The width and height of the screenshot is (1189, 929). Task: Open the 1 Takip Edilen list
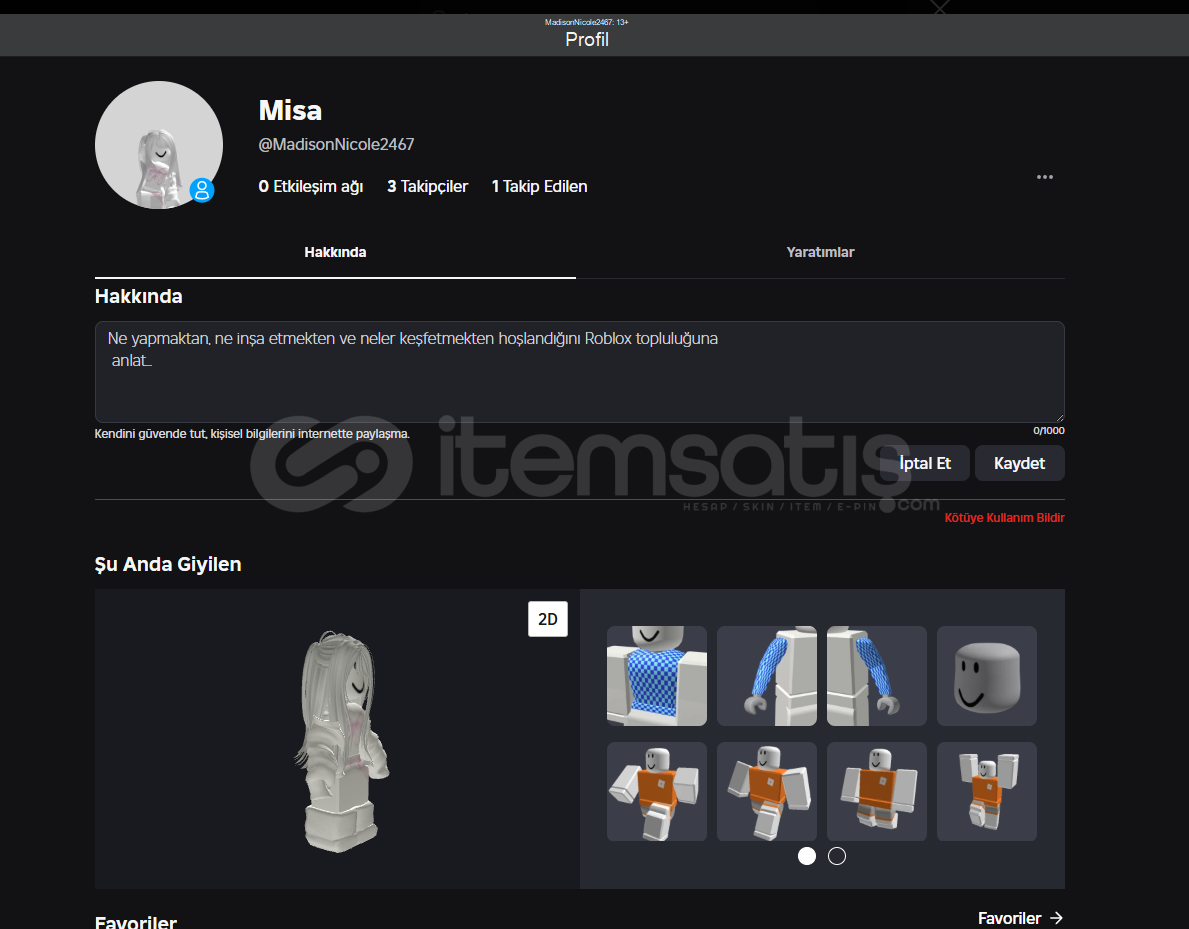point(539,187)
